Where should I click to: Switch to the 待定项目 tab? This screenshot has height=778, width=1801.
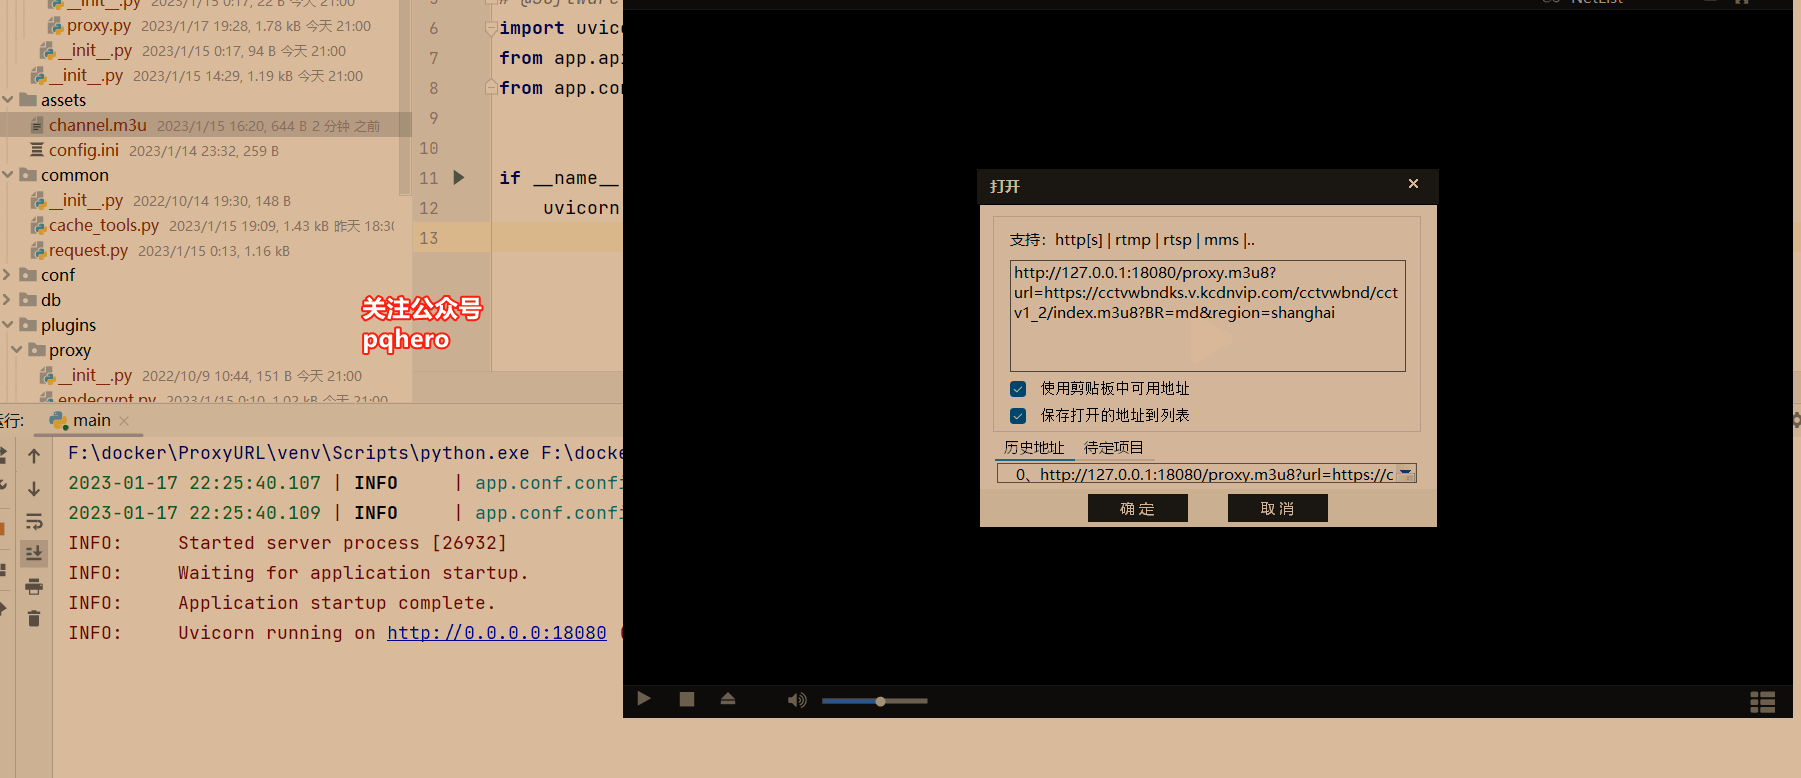tap(1114, 448)
